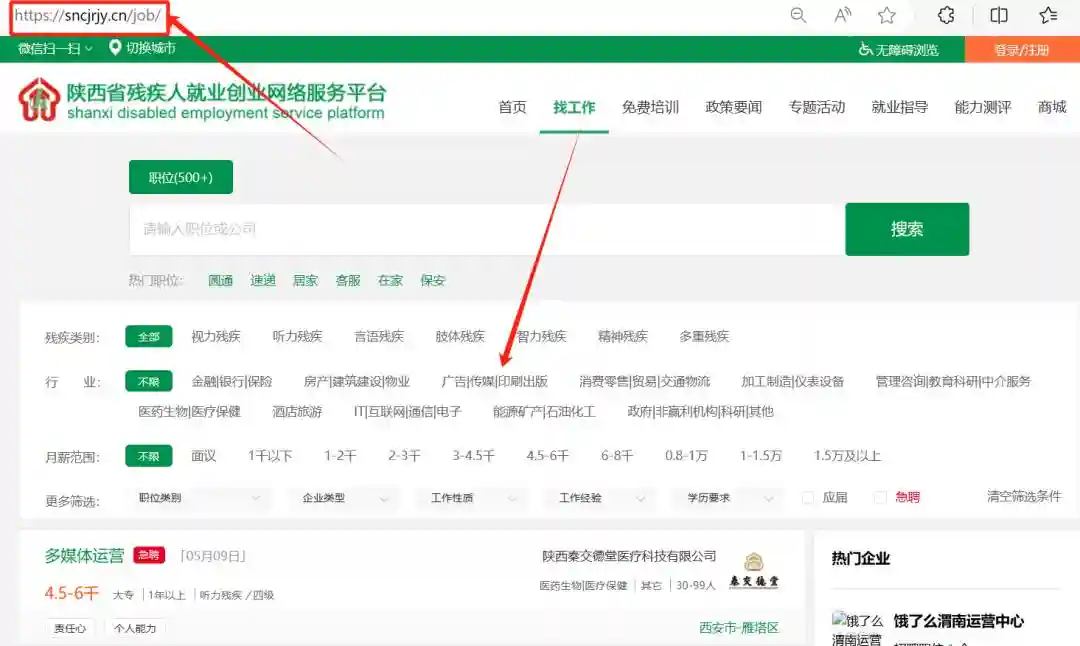Enable the 应届 checkbox filter

[808, 497]
